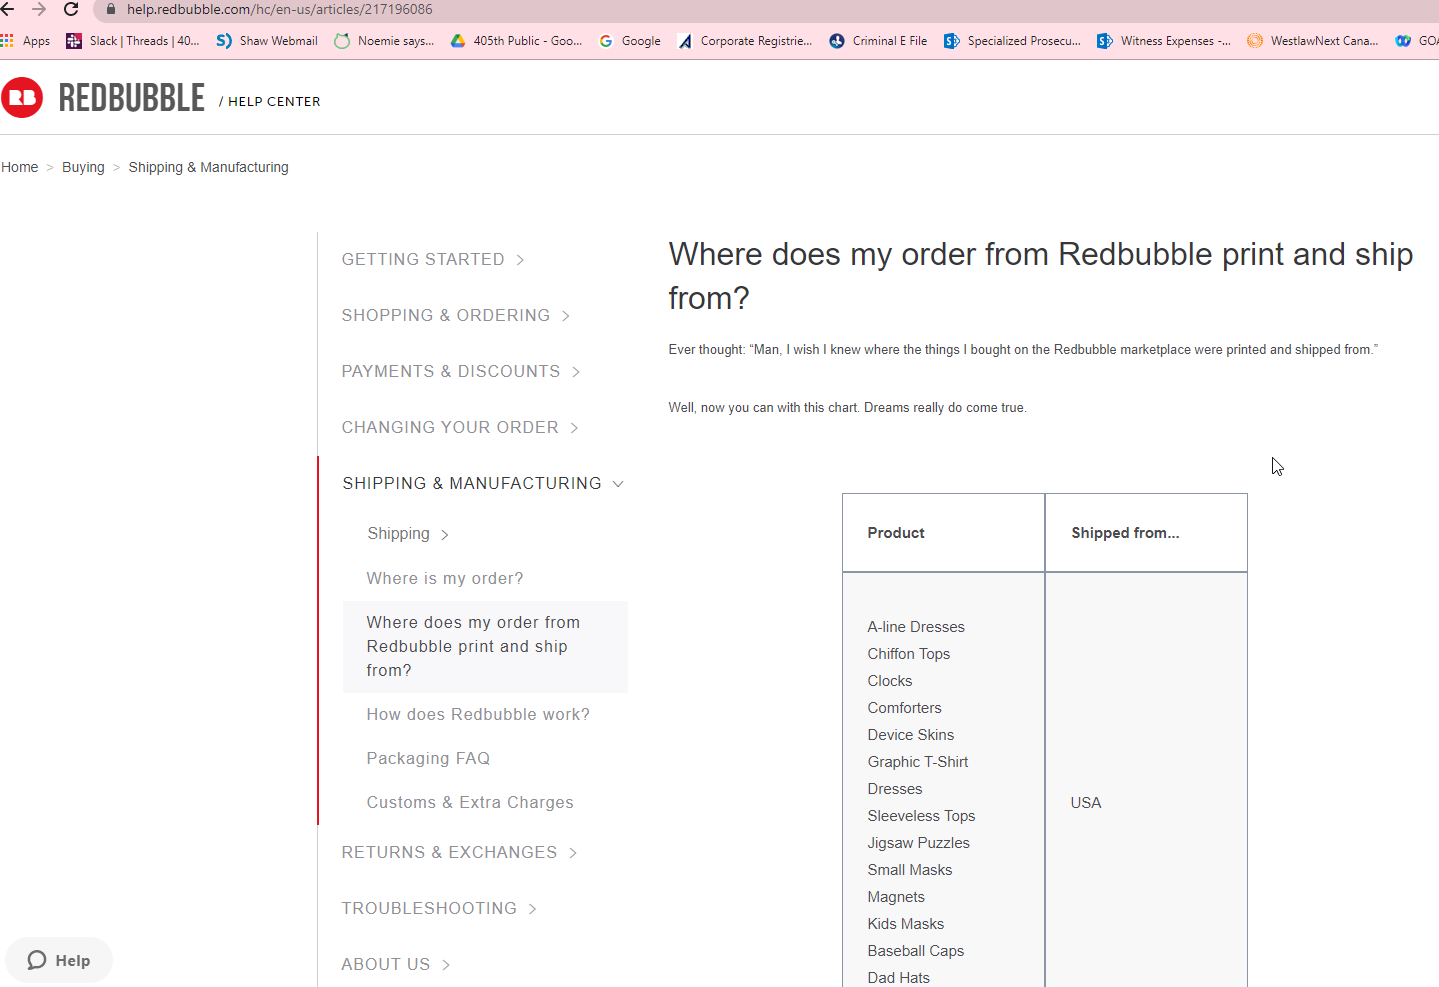Expand the Changing Your Order section
This screenshot has width=1439, height=987.
(460, 427)
